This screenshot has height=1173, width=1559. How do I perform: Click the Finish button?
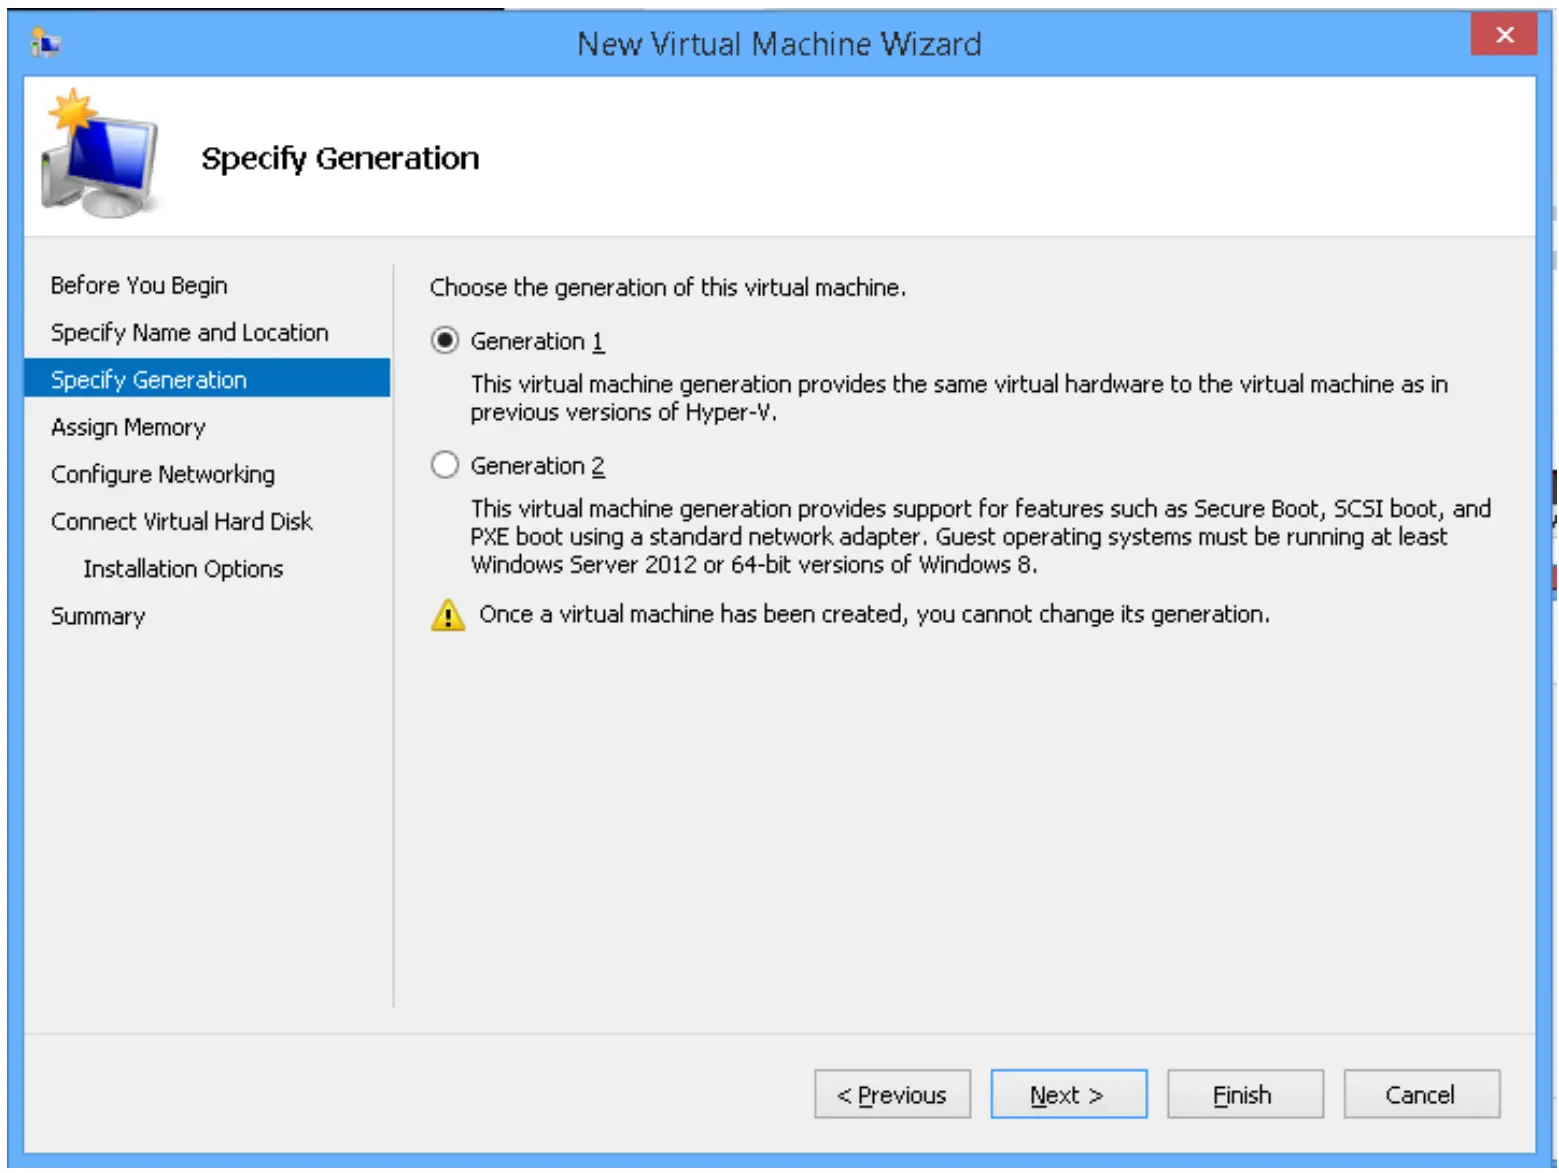point(1245,1095)
